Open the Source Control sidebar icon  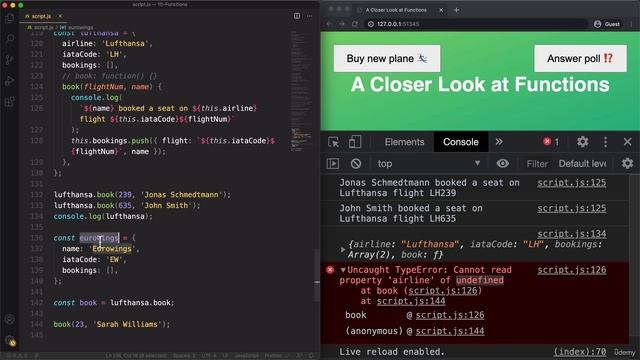pyautogui.click(x=9, y=60)
